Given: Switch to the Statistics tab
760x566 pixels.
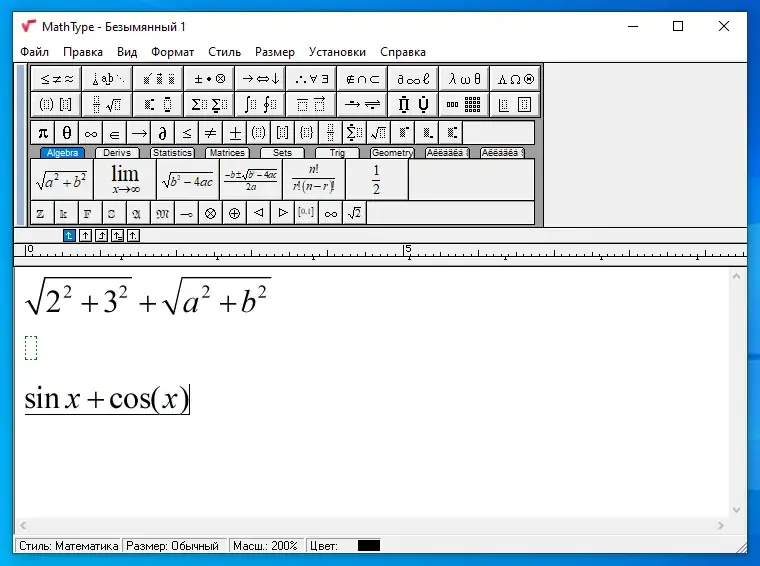Looking at the screenshot, I should 172,153.
